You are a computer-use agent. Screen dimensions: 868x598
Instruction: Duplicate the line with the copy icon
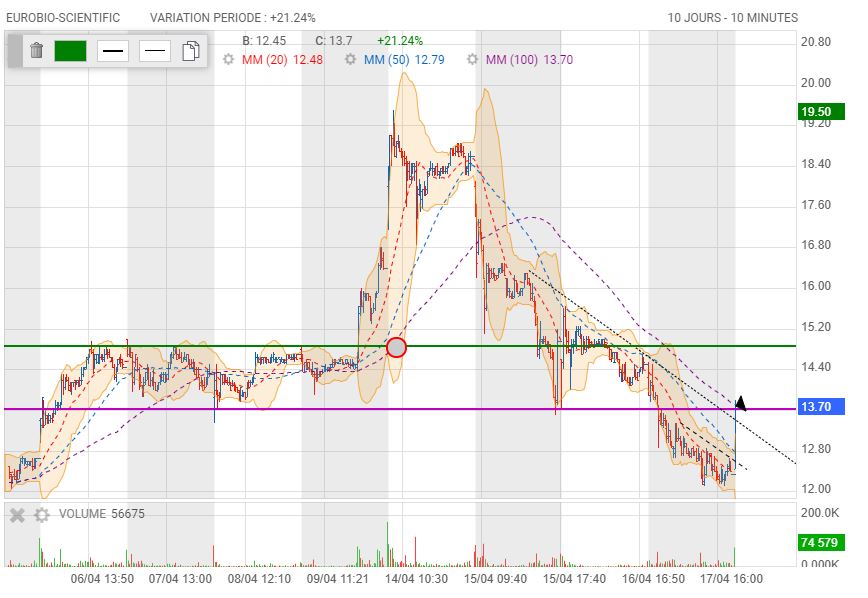(190, 50)
